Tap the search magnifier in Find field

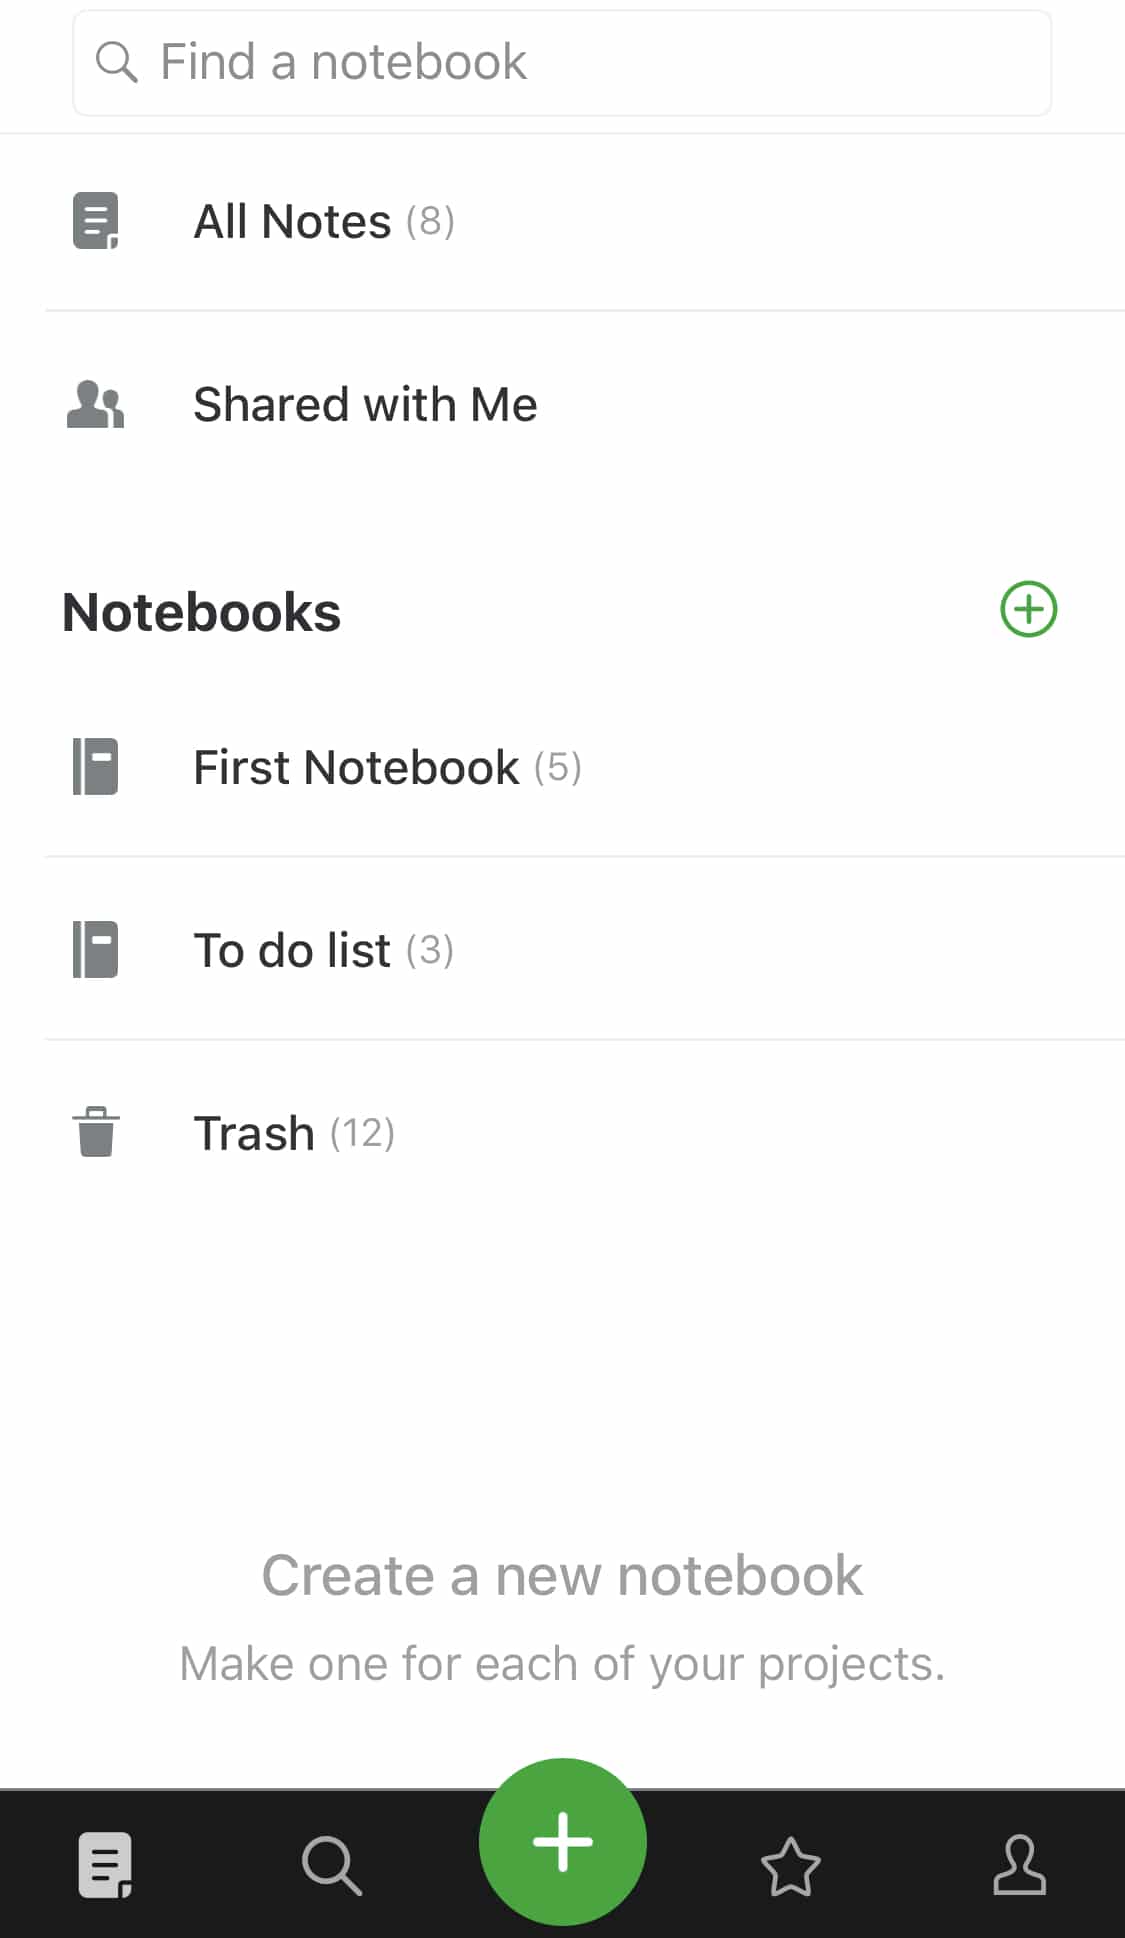tap(116, 62)
